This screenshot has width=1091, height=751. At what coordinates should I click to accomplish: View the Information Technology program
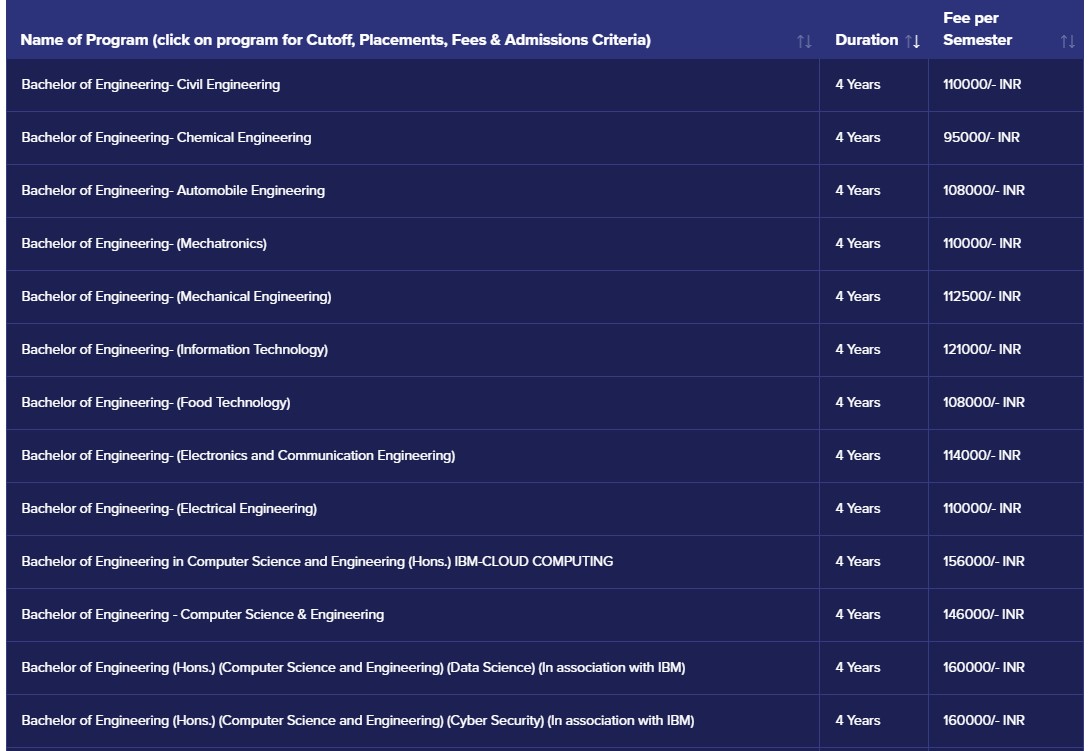(174, 350)
